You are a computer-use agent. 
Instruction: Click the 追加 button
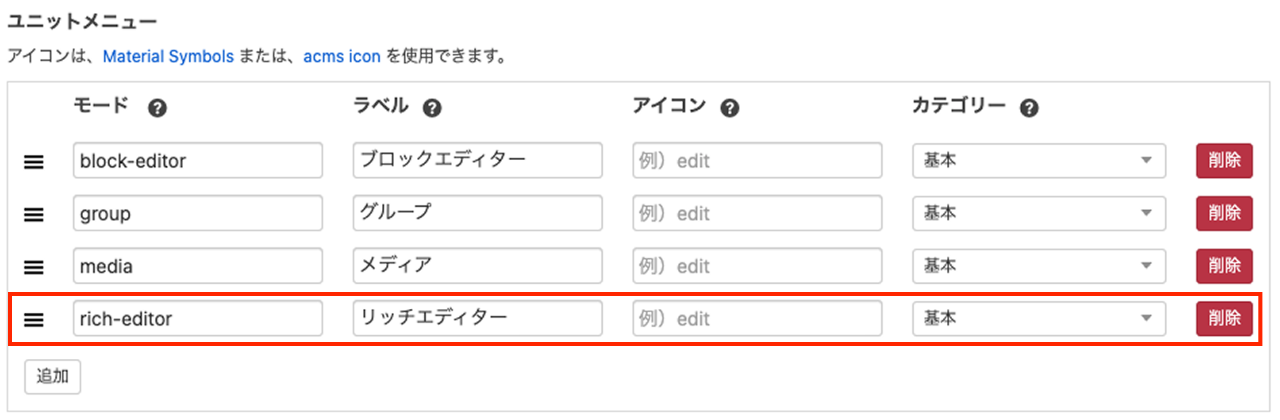52,377
